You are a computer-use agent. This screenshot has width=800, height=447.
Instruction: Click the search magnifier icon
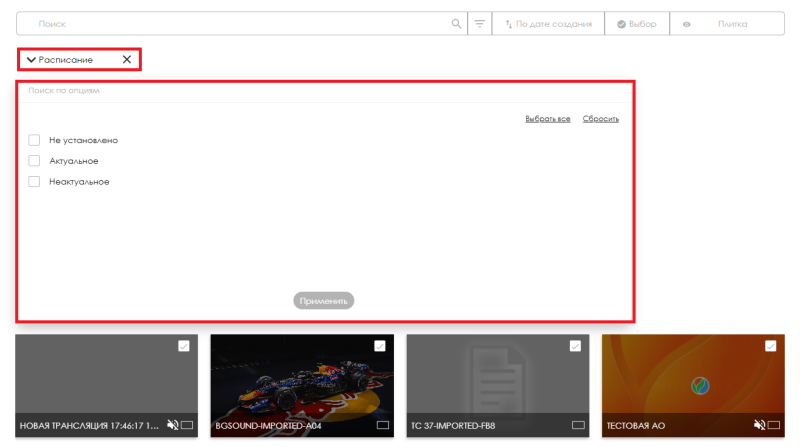pyautogui.click(x=456, y=24)
